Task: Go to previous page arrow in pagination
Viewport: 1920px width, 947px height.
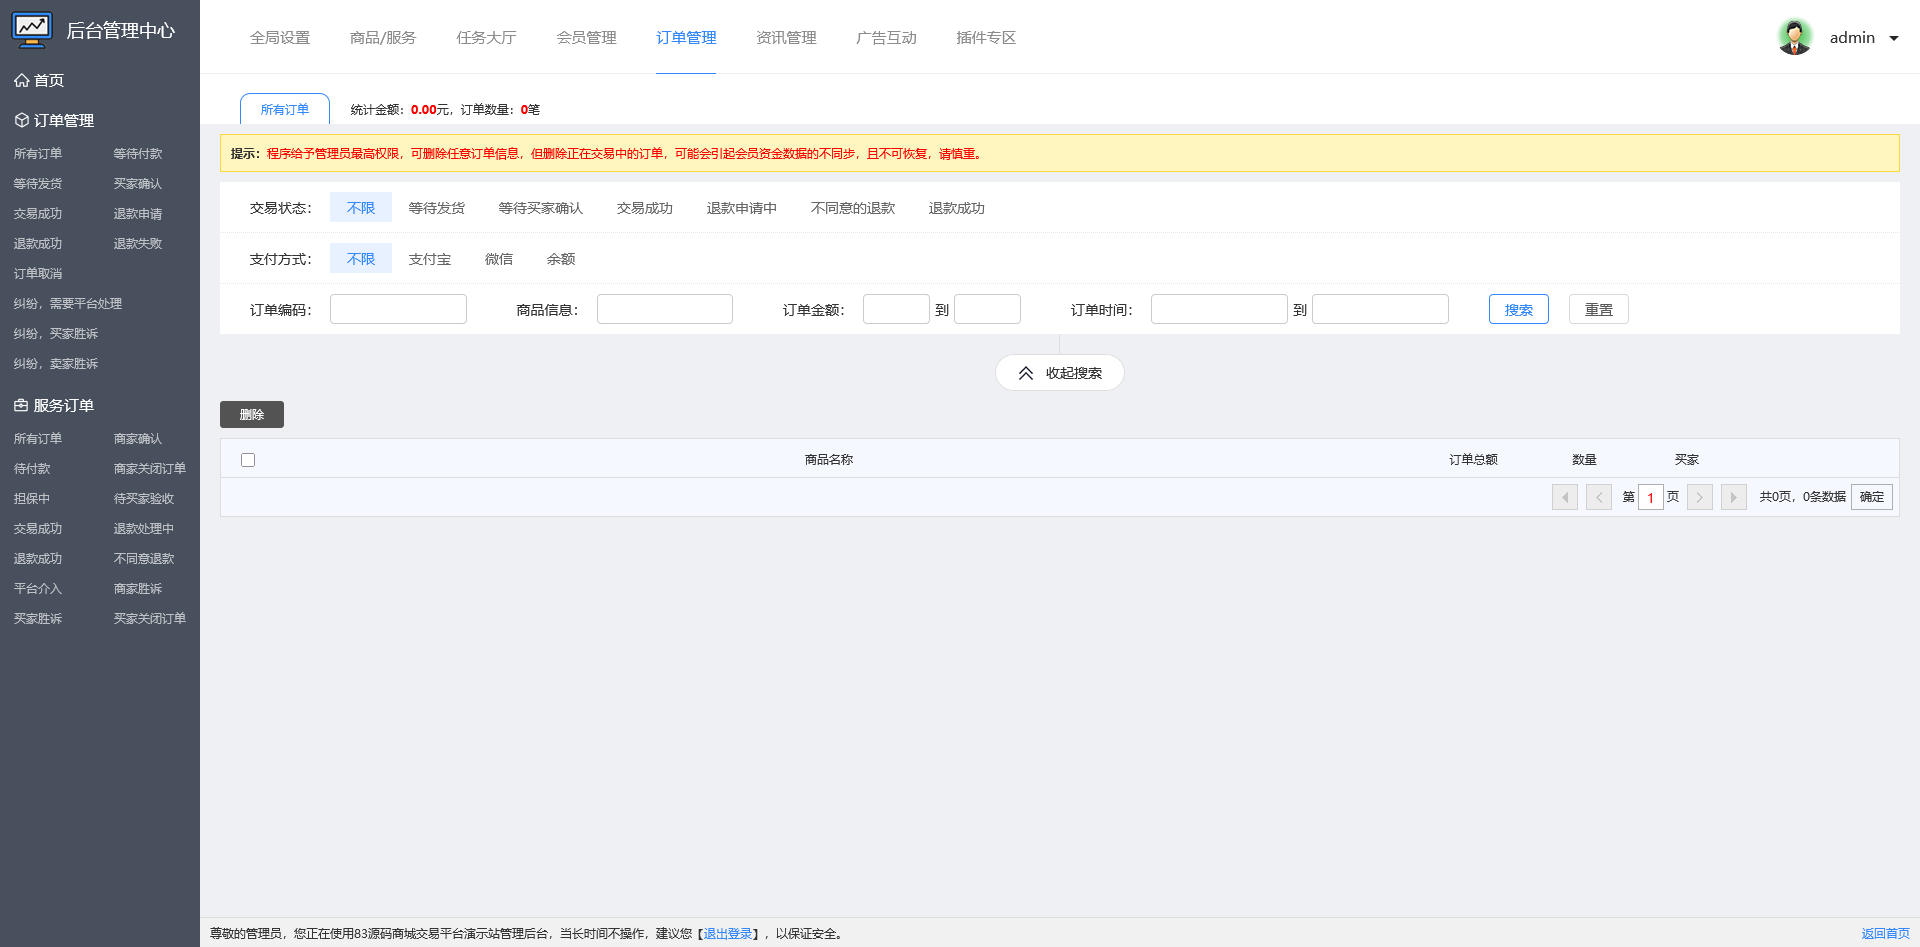Action: 1599,497
